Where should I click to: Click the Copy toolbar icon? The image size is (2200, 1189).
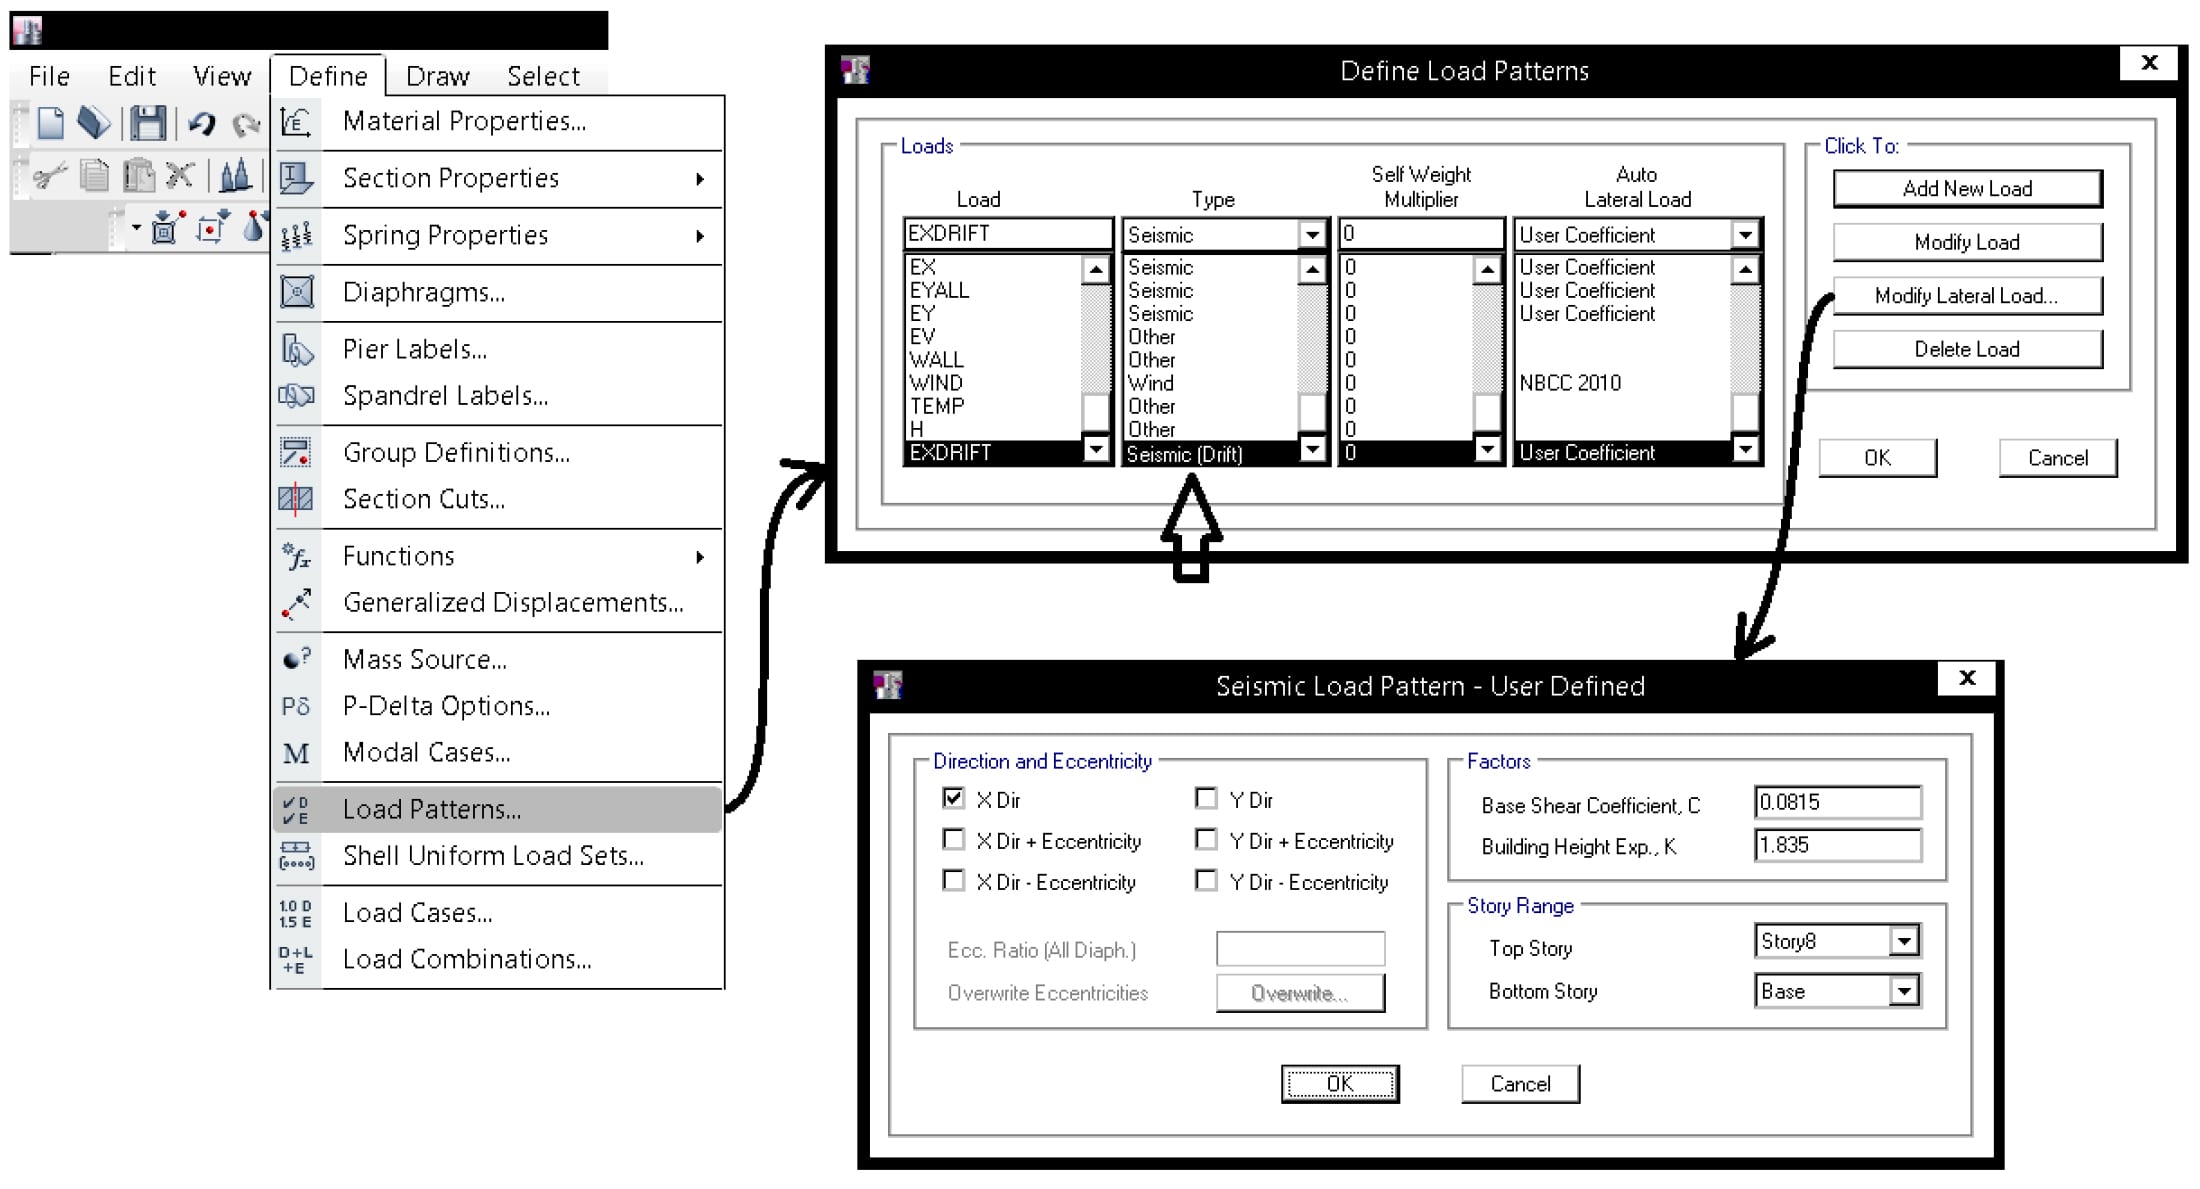pos(95,176)
